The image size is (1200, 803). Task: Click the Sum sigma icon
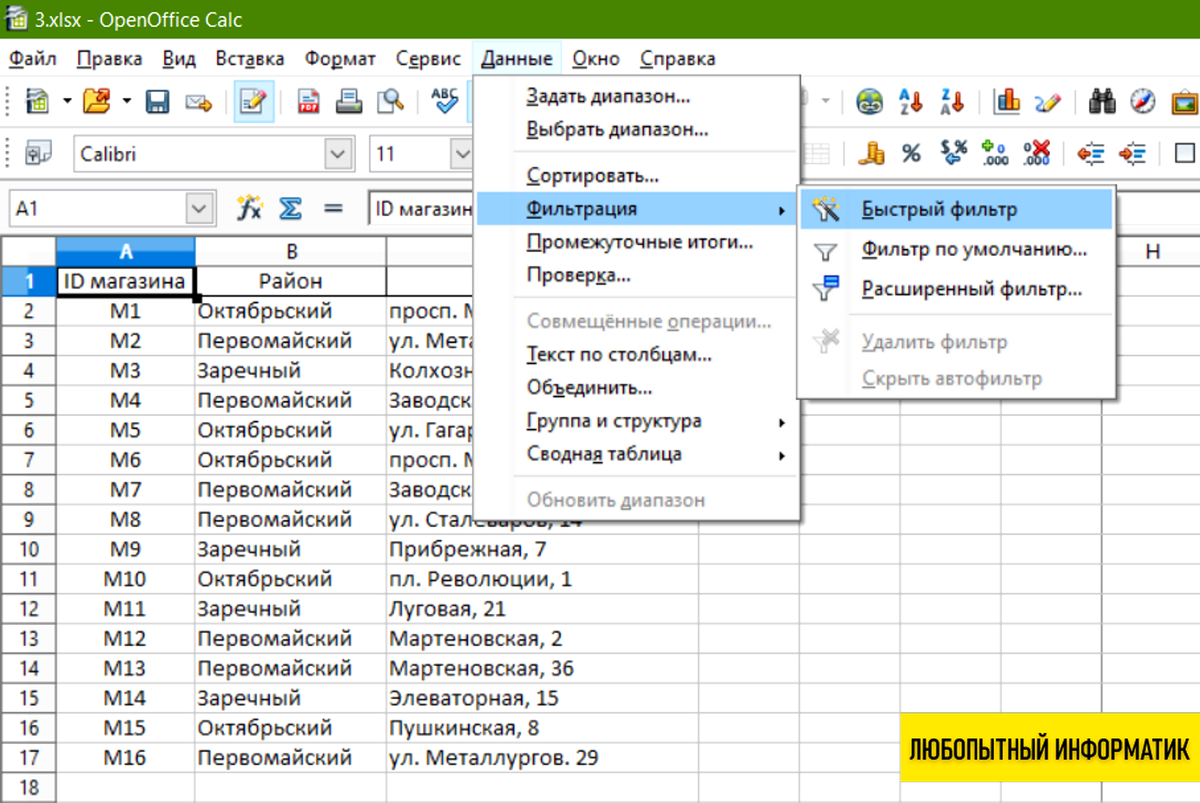pos(291,209)
